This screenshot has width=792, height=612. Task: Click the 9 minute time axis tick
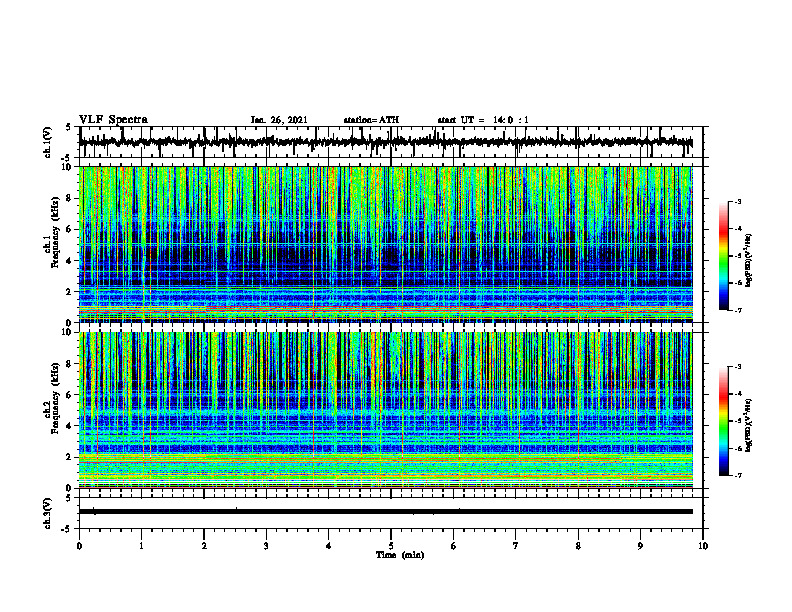(x=640, y=546)
